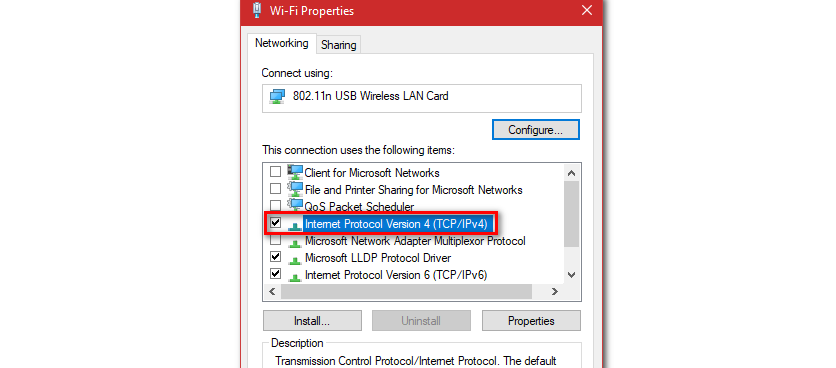Click the vertical scrollbar thumb in items list
The height and width of the screenshot is (368, 836).
point(572,214)
